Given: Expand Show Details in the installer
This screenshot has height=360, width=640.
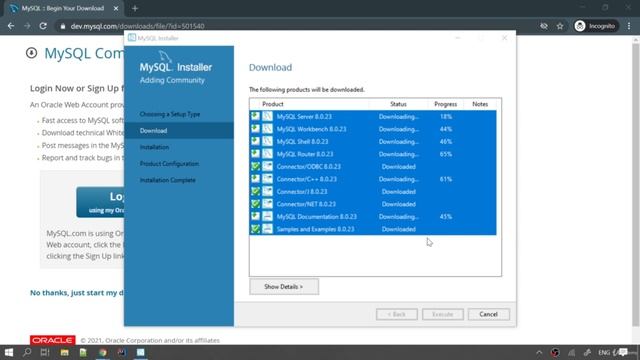Looking at the screenshot, I should (x=284, y=287).
